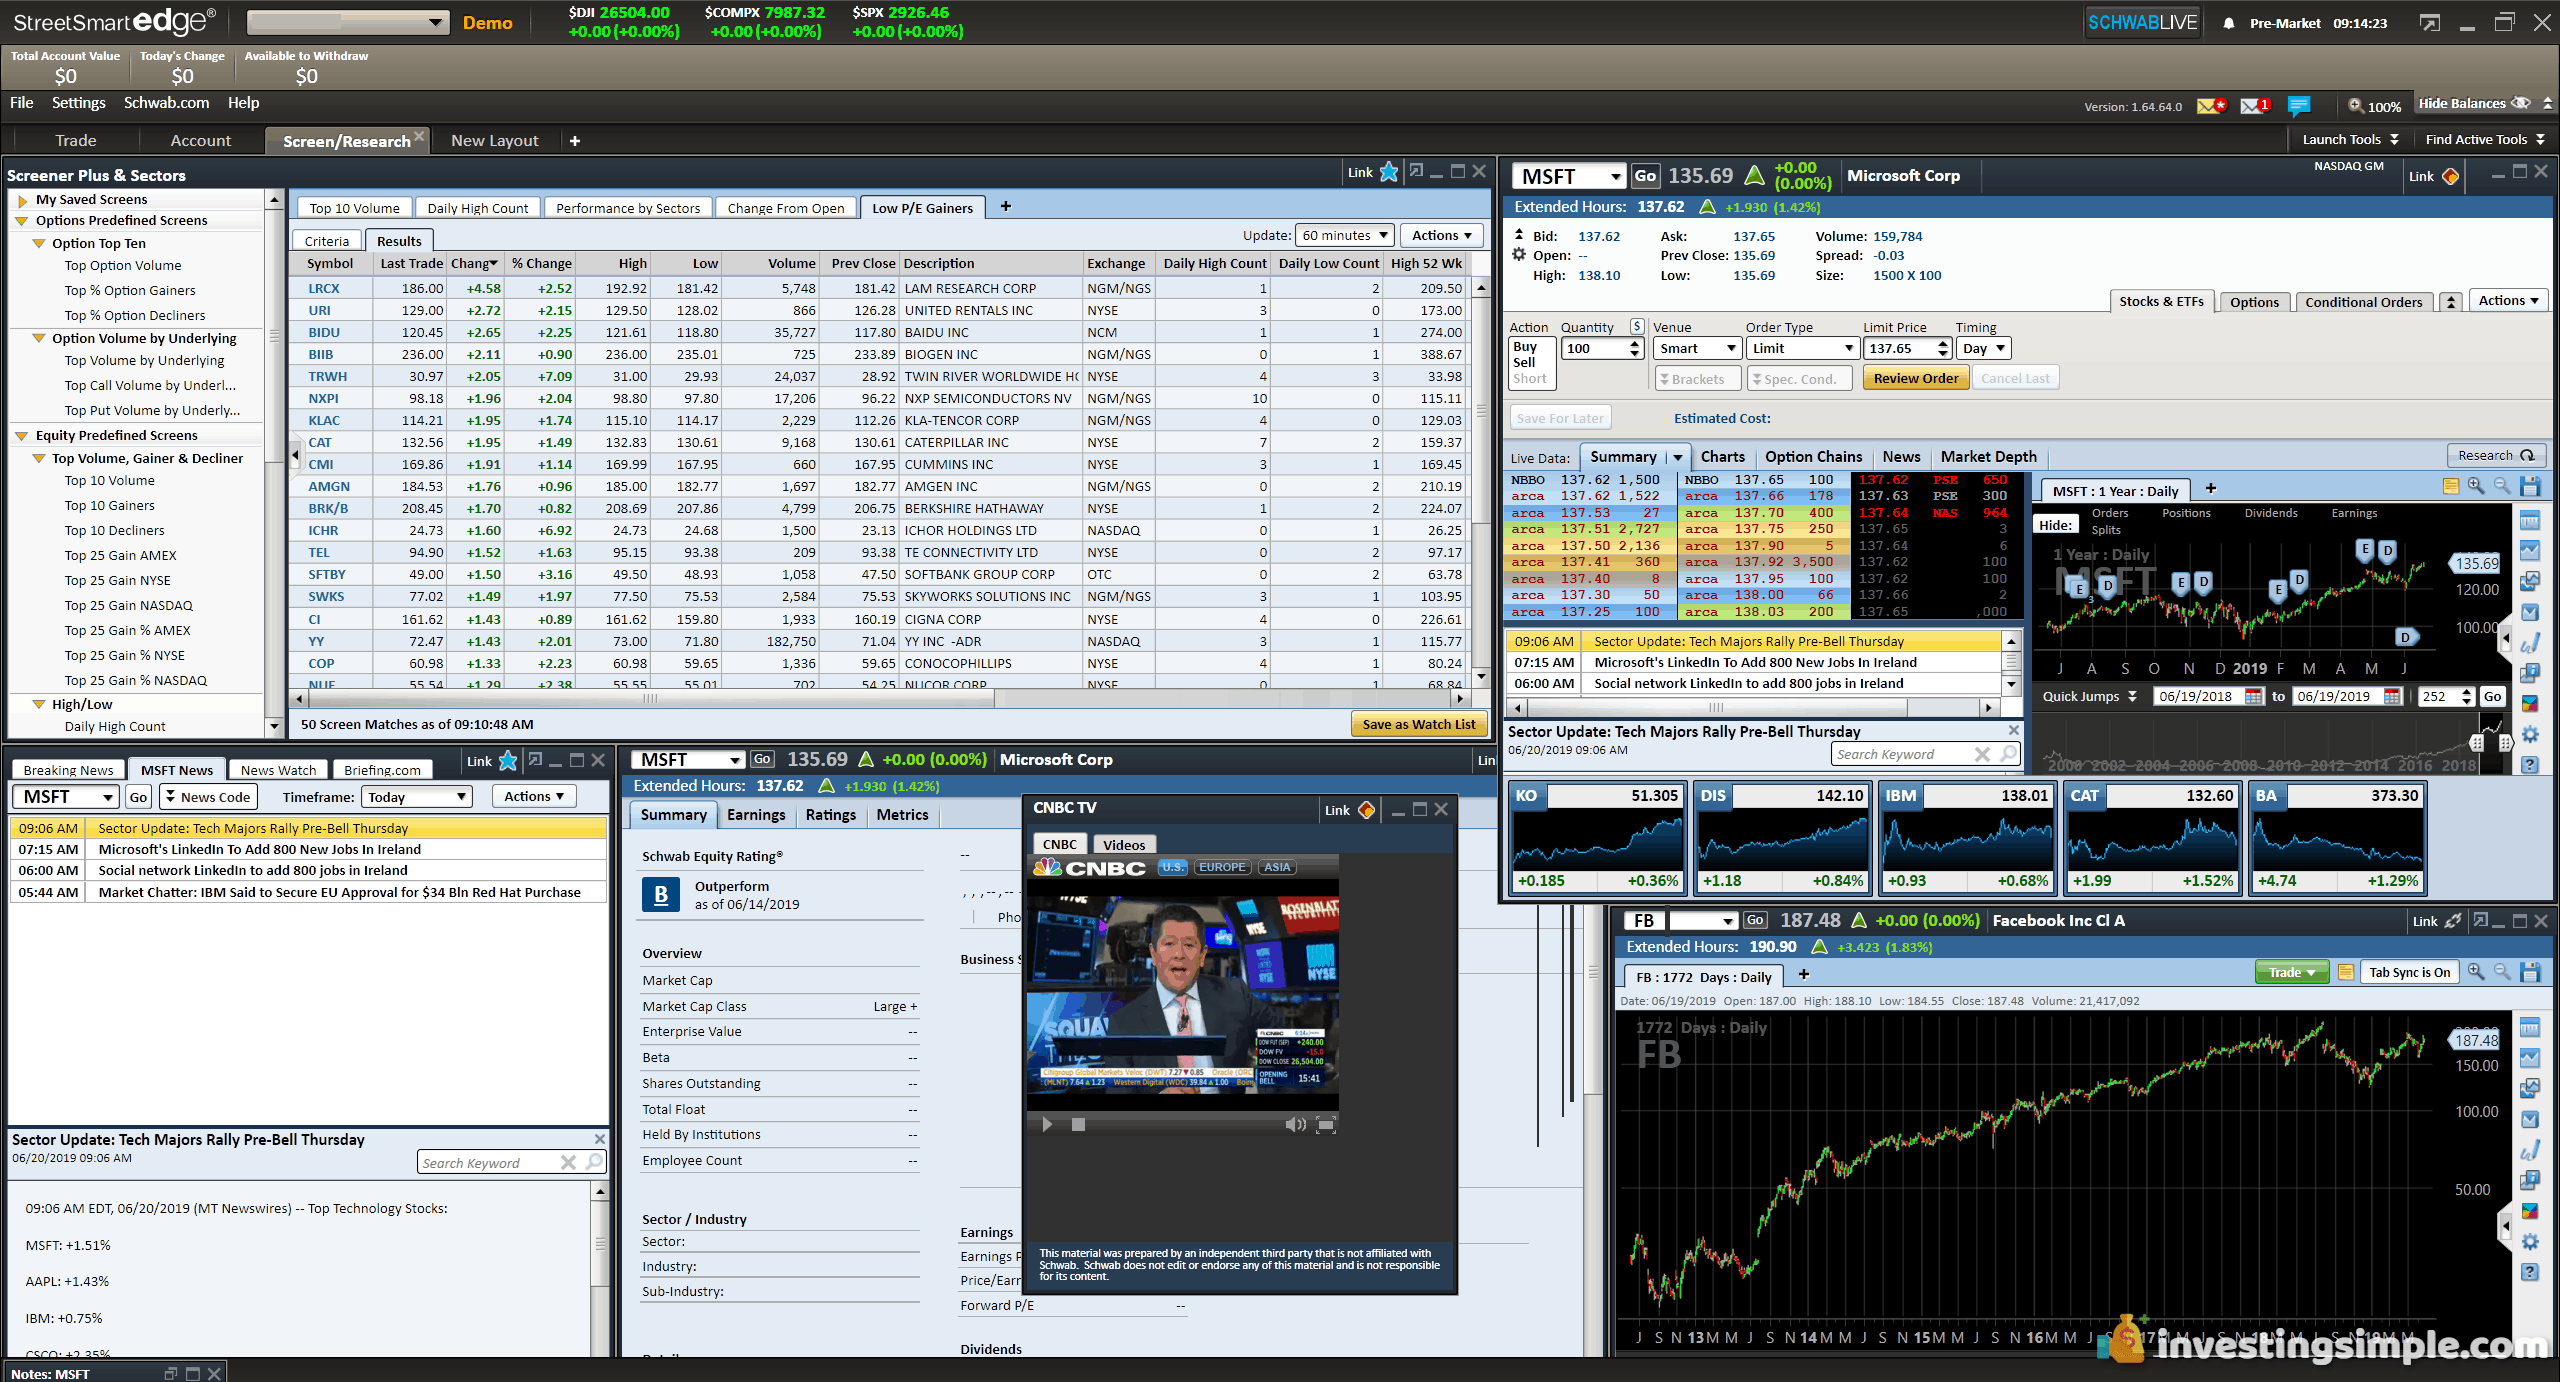
Task: Stop the CNBC TV video stream
Action: pyautogui.click(x=1078, y=1125)
